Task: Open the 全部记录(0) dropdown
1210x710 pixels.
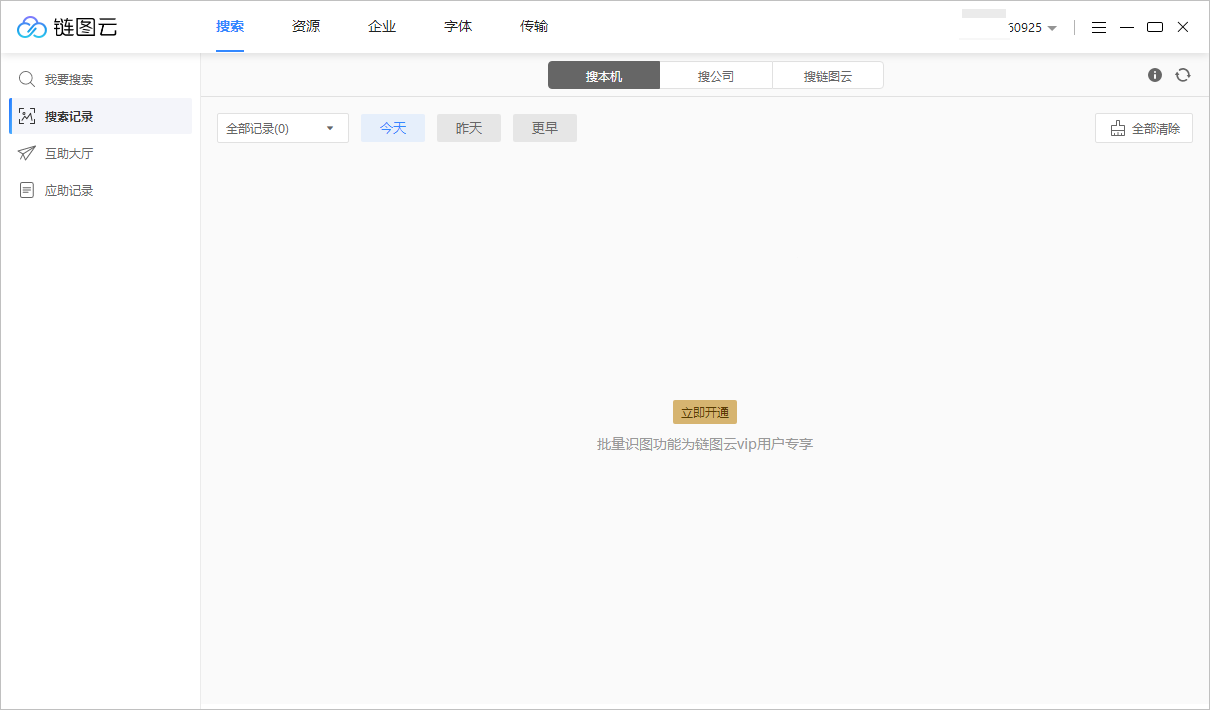Action: [x=282, y=127]
